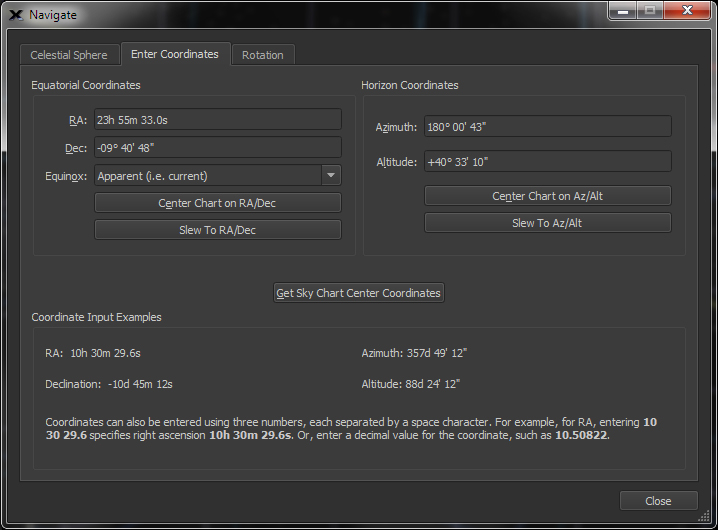Click the TheSkyX icon in title bar
This screenshot has width=718, height=530.
pos(16,15)
